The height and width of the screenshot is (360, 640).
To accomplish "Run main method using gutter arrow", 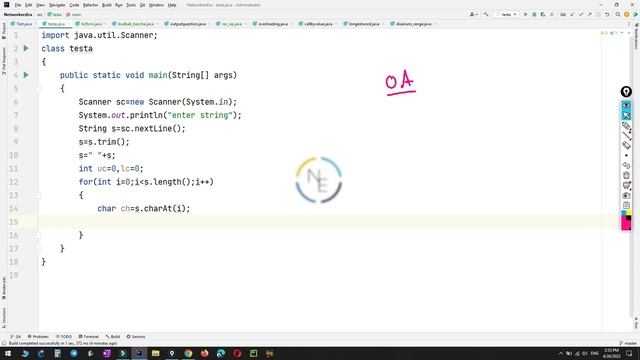I will [26, 75].
